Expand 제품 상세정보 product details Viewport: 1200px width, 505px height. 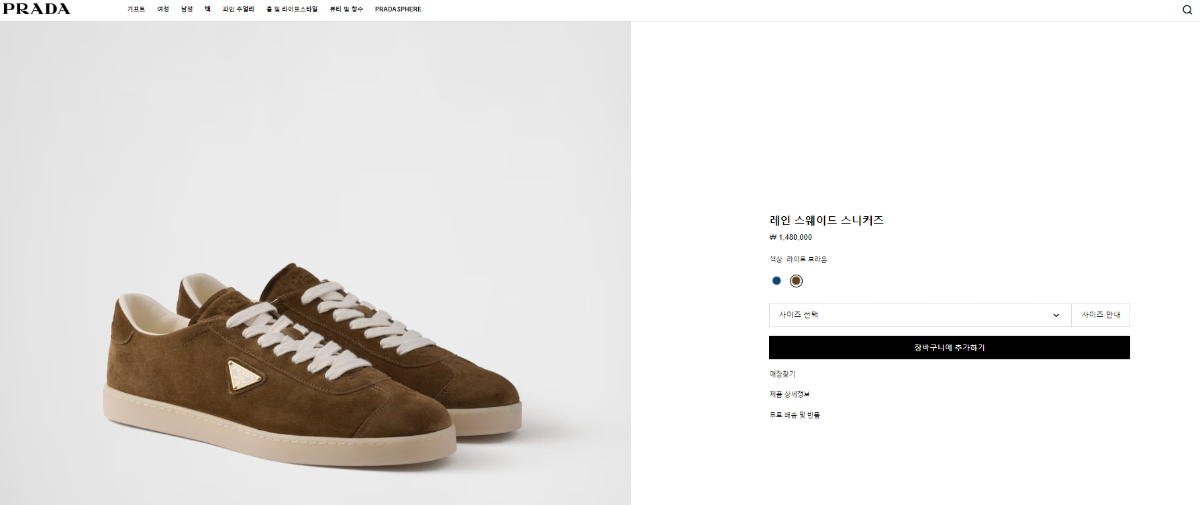click(789, 394)
